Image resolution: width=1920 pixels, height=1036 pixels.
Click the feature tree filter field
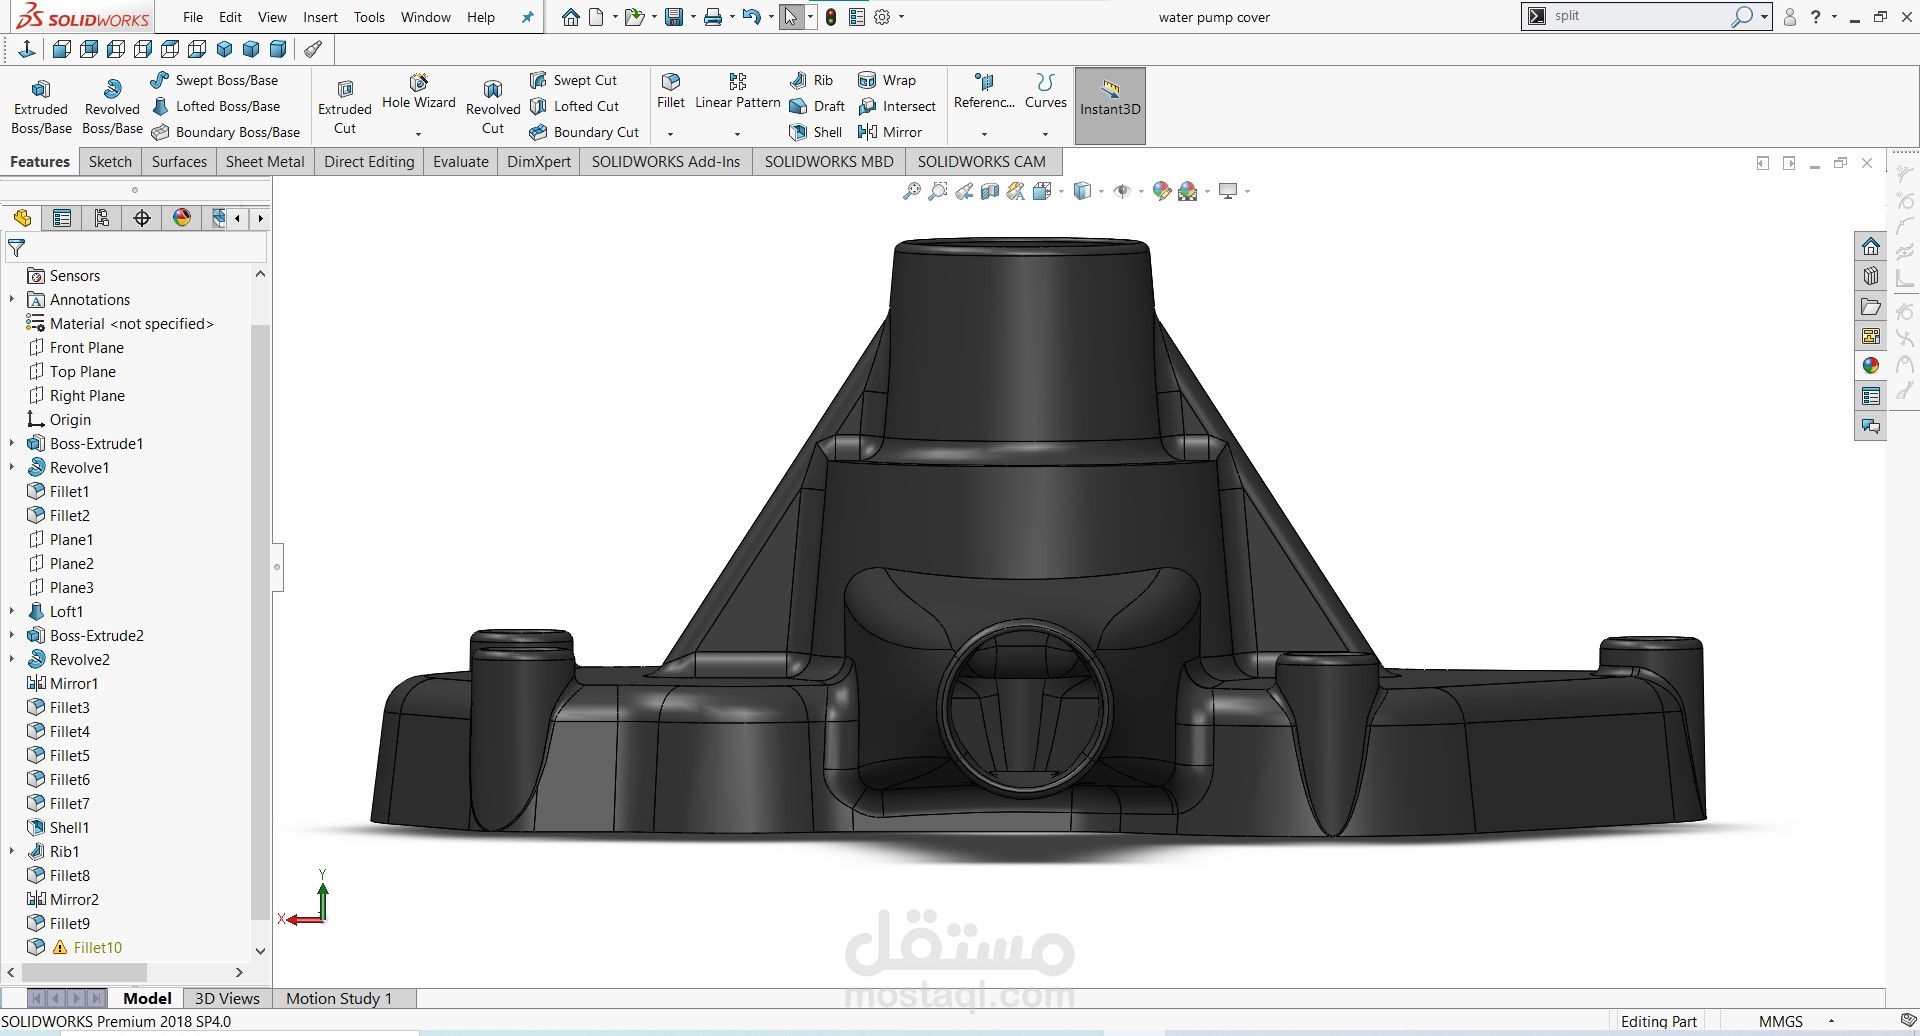[x=137, y=247]
